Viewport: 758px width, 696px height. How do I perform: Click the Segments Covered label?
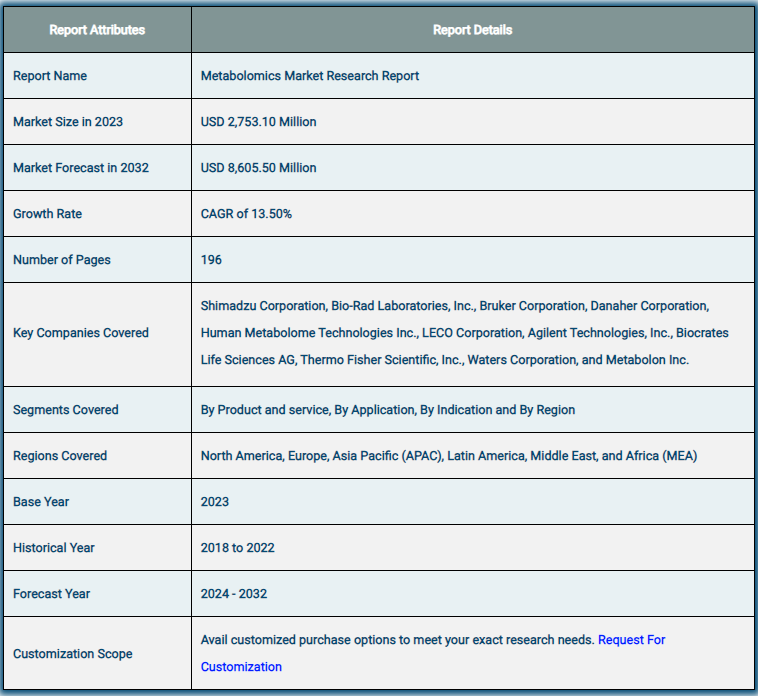coord(66,410)
